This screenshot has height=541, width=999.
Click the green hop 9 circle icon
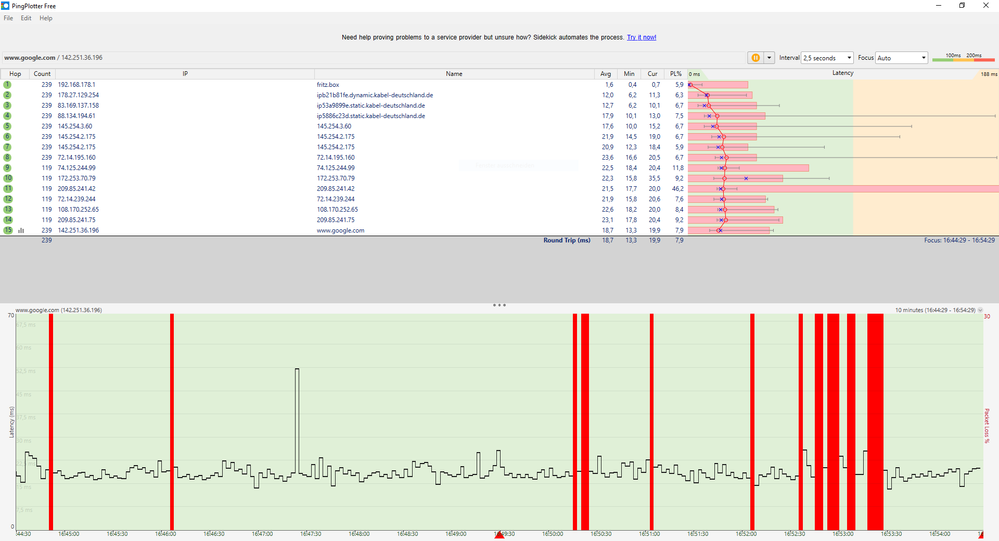[x=8, y=168]
